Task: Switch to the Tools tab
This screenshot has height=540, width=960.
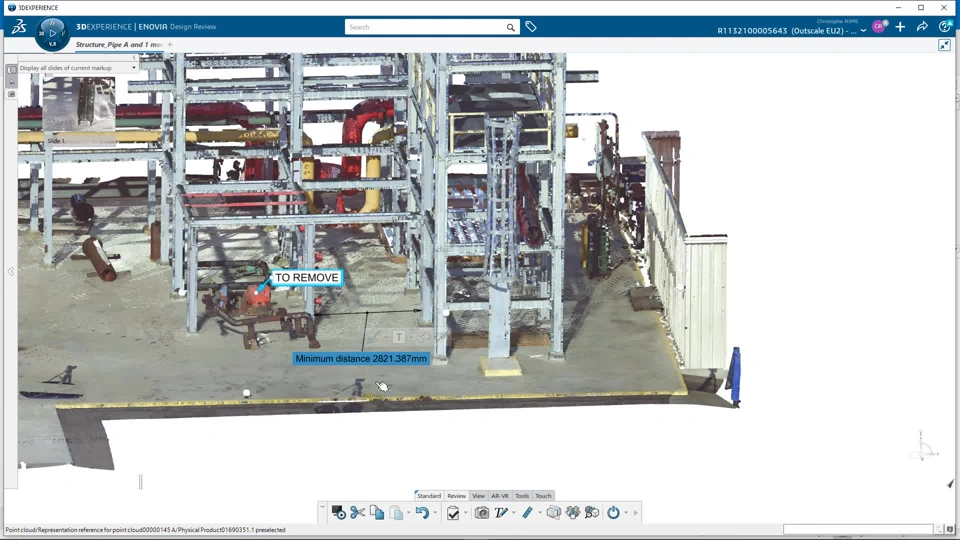Action: (522, 496)
